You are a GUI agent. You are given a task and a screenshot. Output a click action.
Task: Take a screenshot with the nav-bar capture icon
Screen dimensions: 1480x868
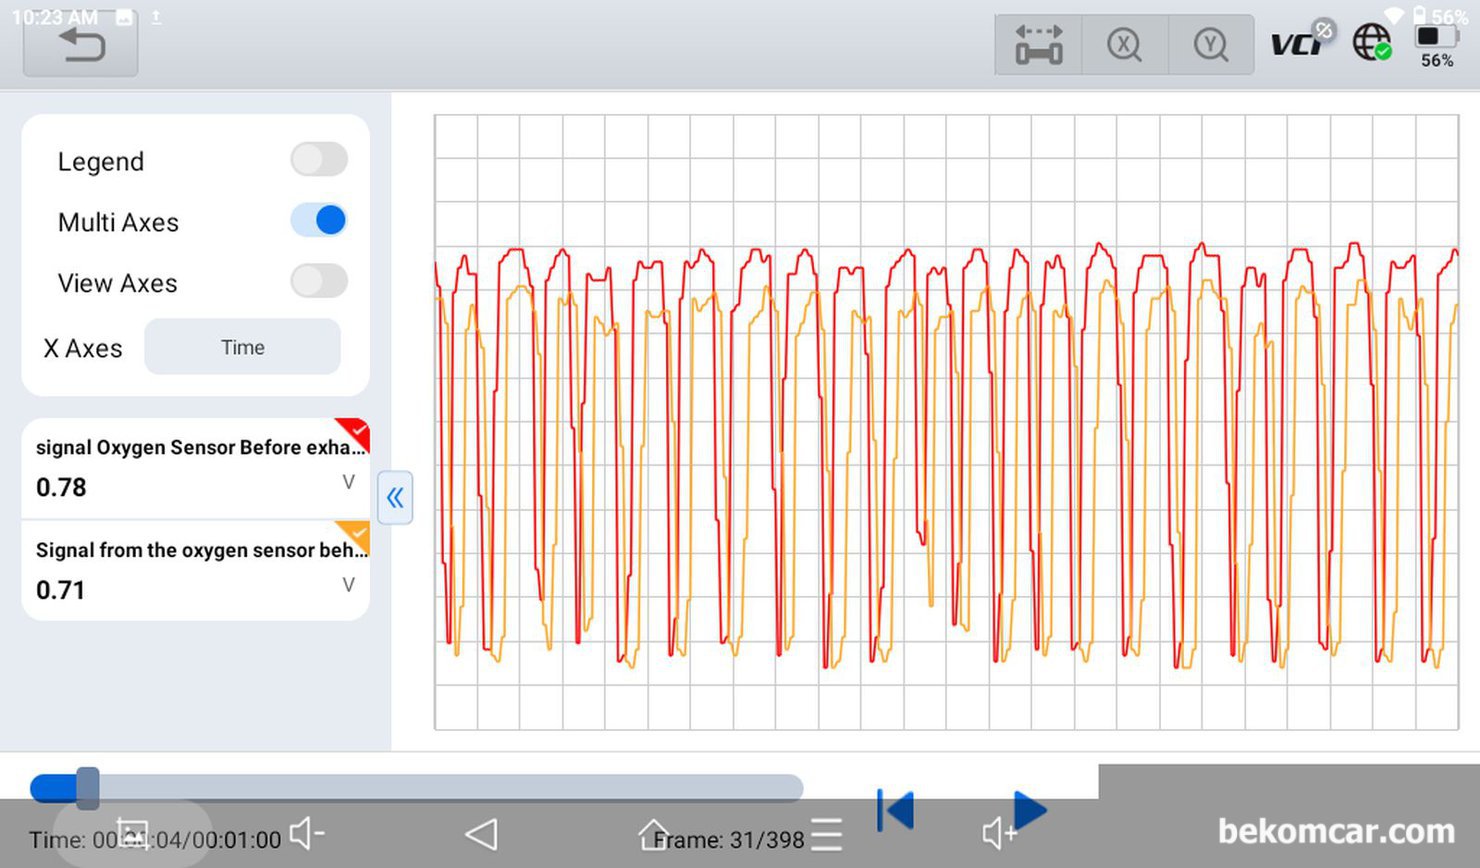click(x=133, y=833)
